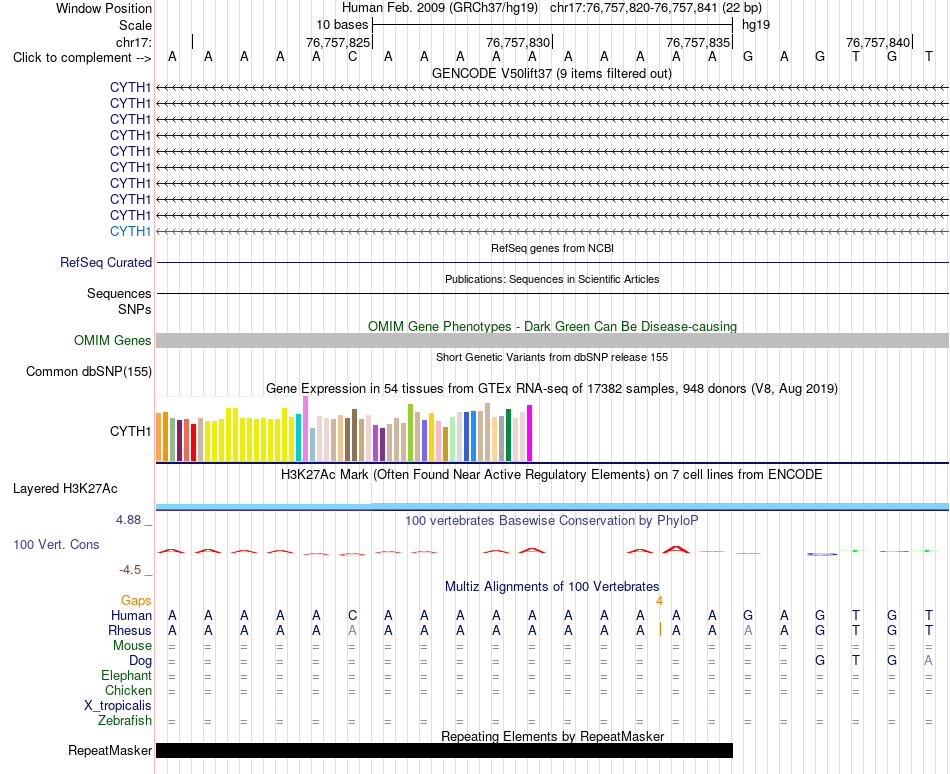The image size is (950, 774).
Task: Open the 100 Vert. Cons track label
Action: pos(56,544)
